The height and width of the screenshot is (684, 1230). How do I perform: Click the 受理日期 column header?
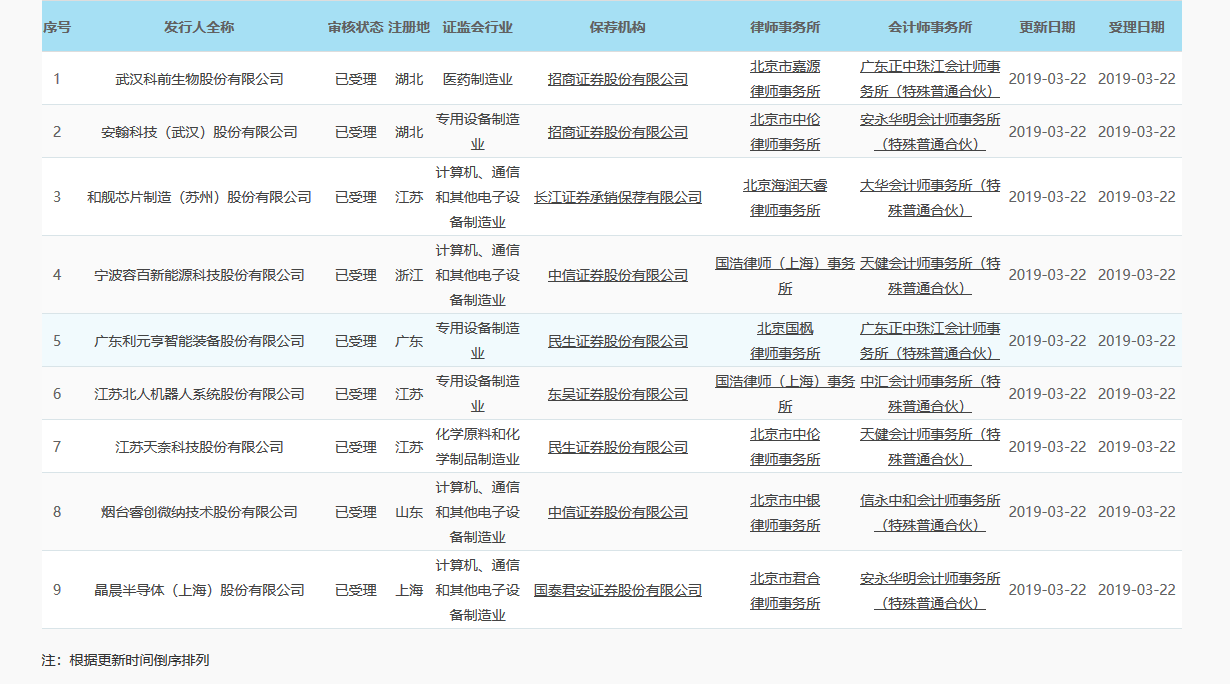point(1137,27)
